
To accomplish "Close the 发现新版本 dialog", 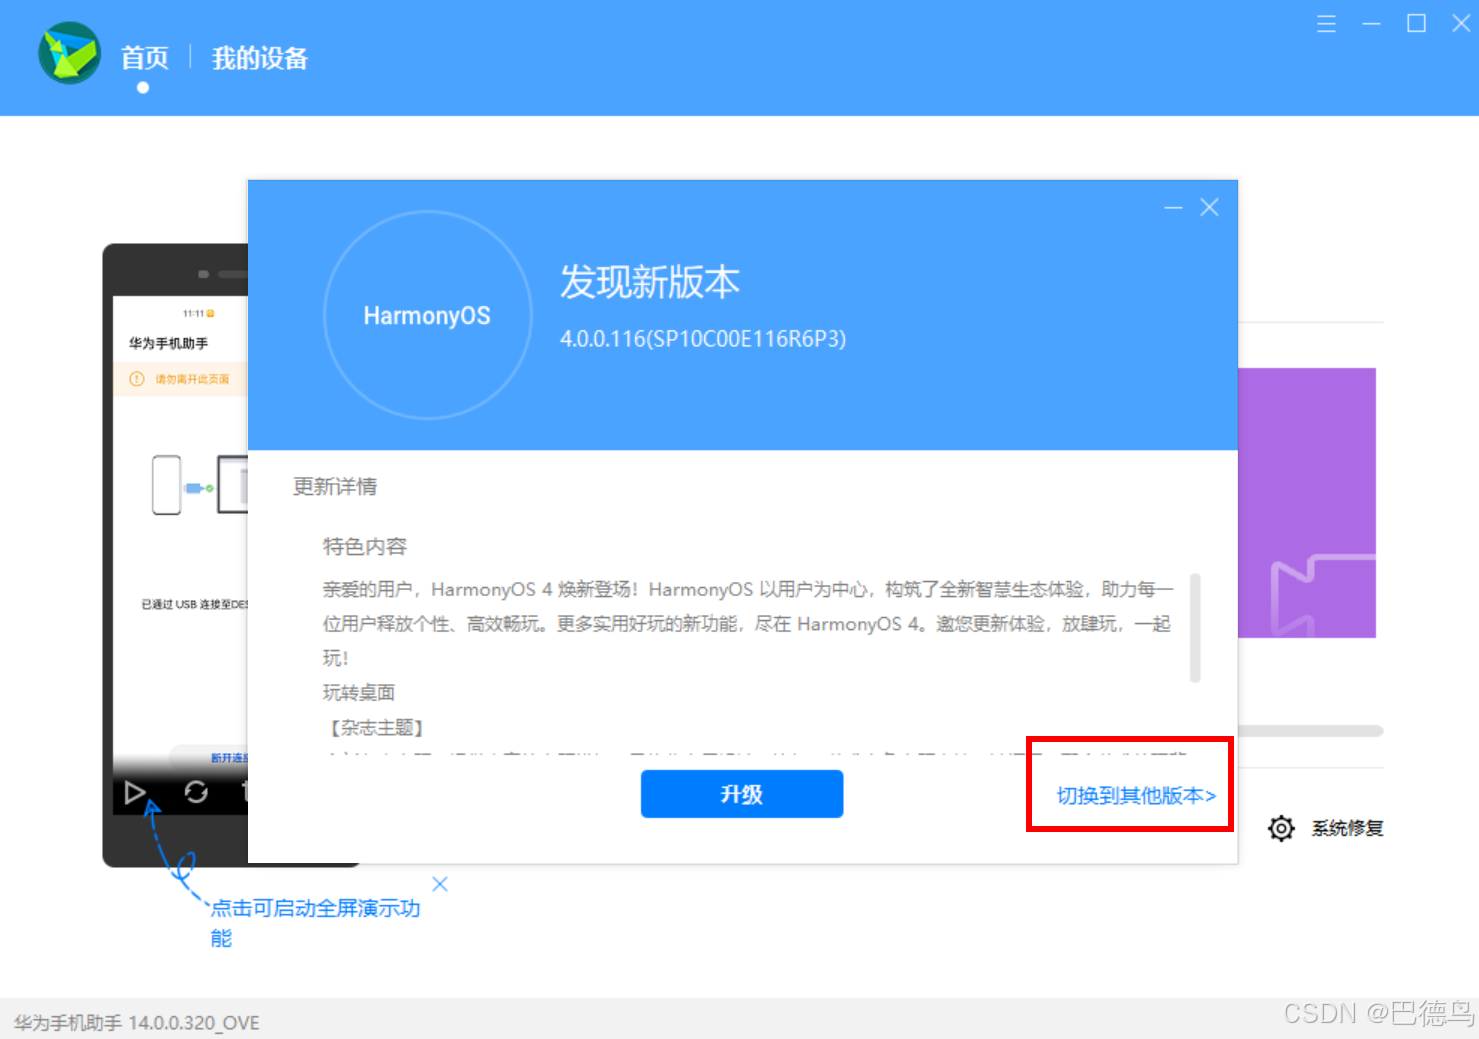I will 1209,207.
